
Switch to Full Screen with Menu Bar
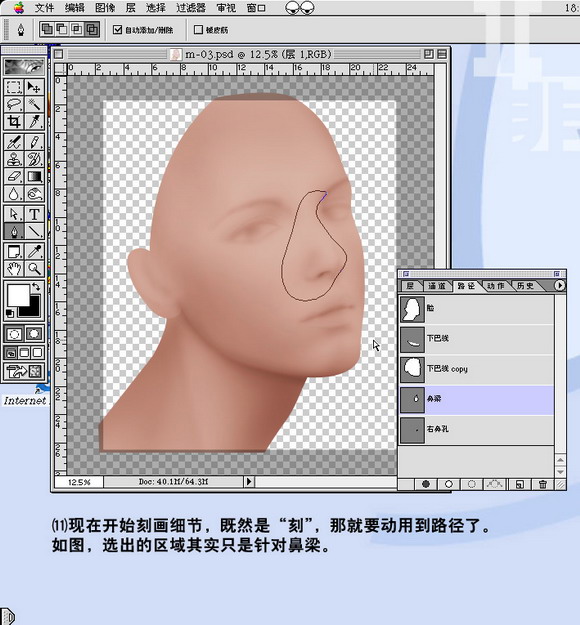pos(24,352)
